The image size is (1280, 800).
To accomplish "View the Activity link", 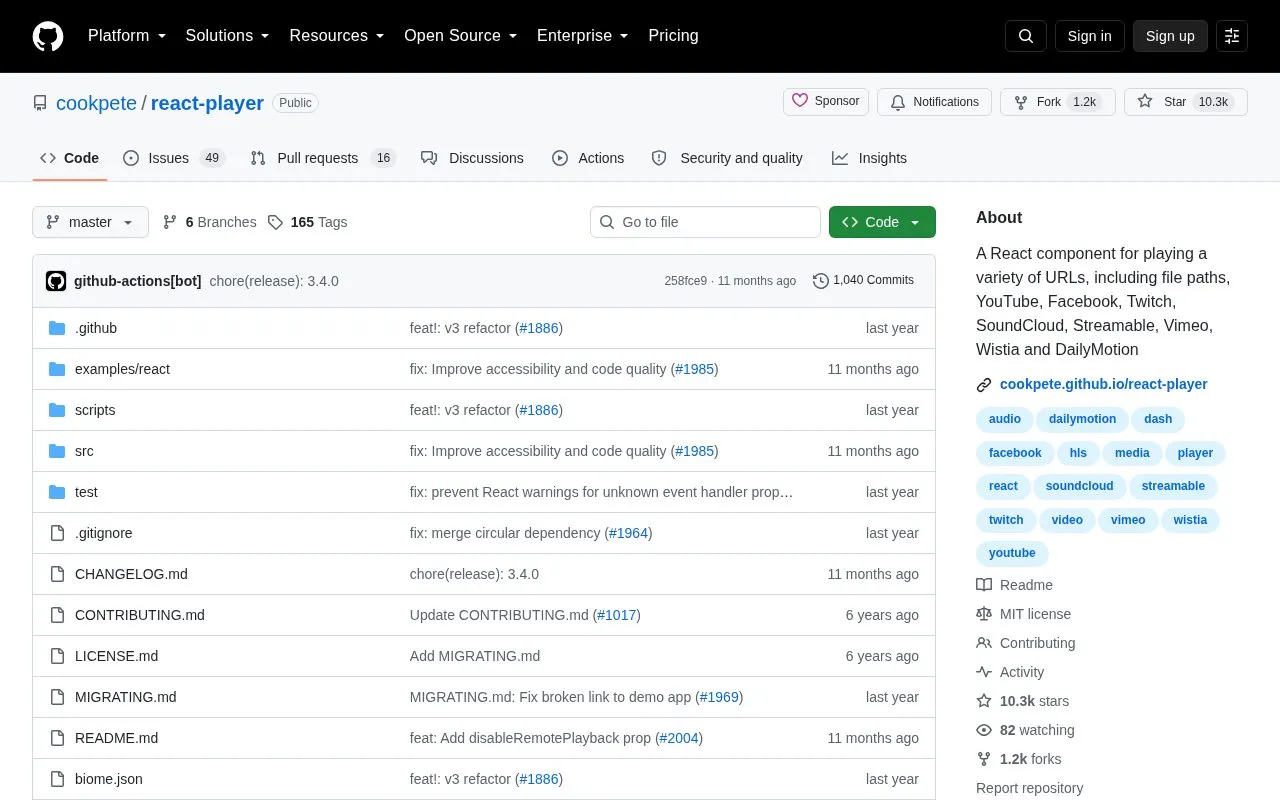I will click(x=1010, y=672).
